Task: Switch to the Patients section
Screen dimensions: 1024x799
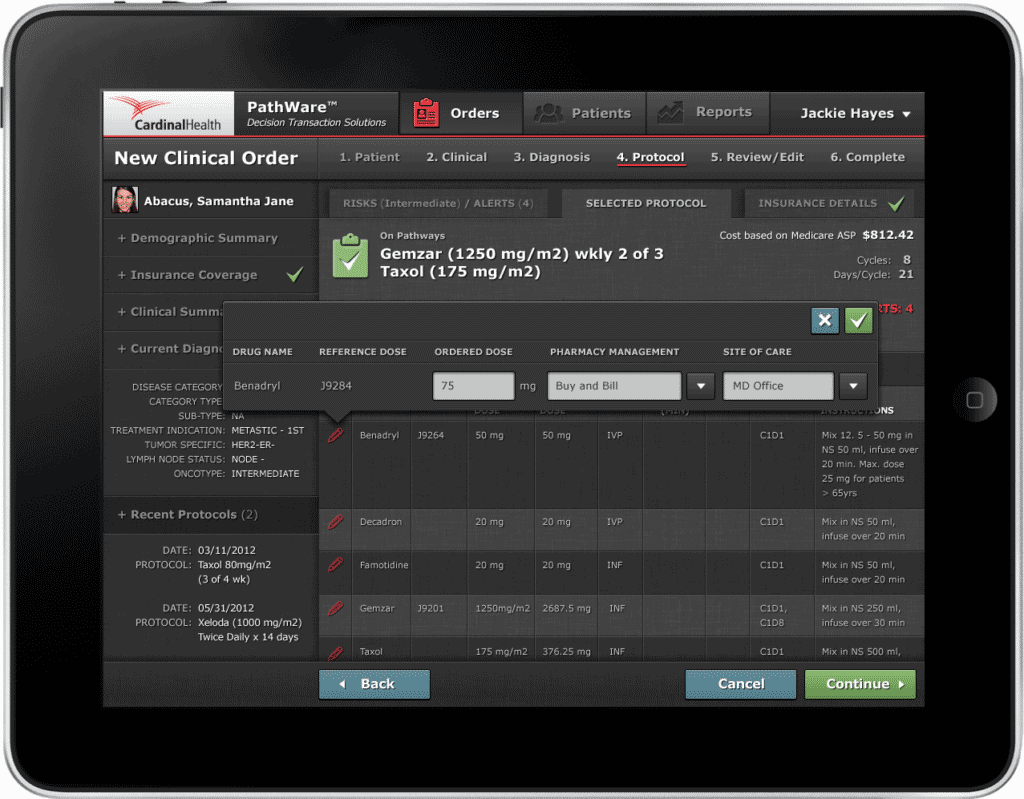Action: [x=584, y=113]
